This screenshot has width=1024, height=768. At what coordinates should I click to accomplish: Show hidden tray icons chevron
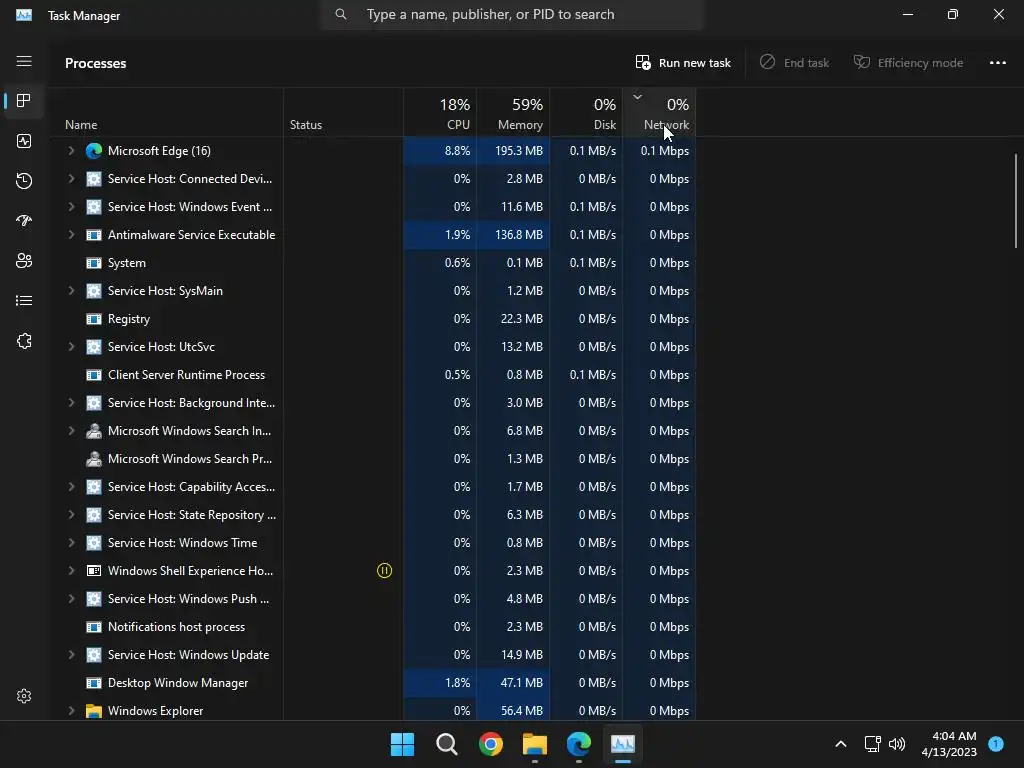pyautogui.click(x=841, y=744)
